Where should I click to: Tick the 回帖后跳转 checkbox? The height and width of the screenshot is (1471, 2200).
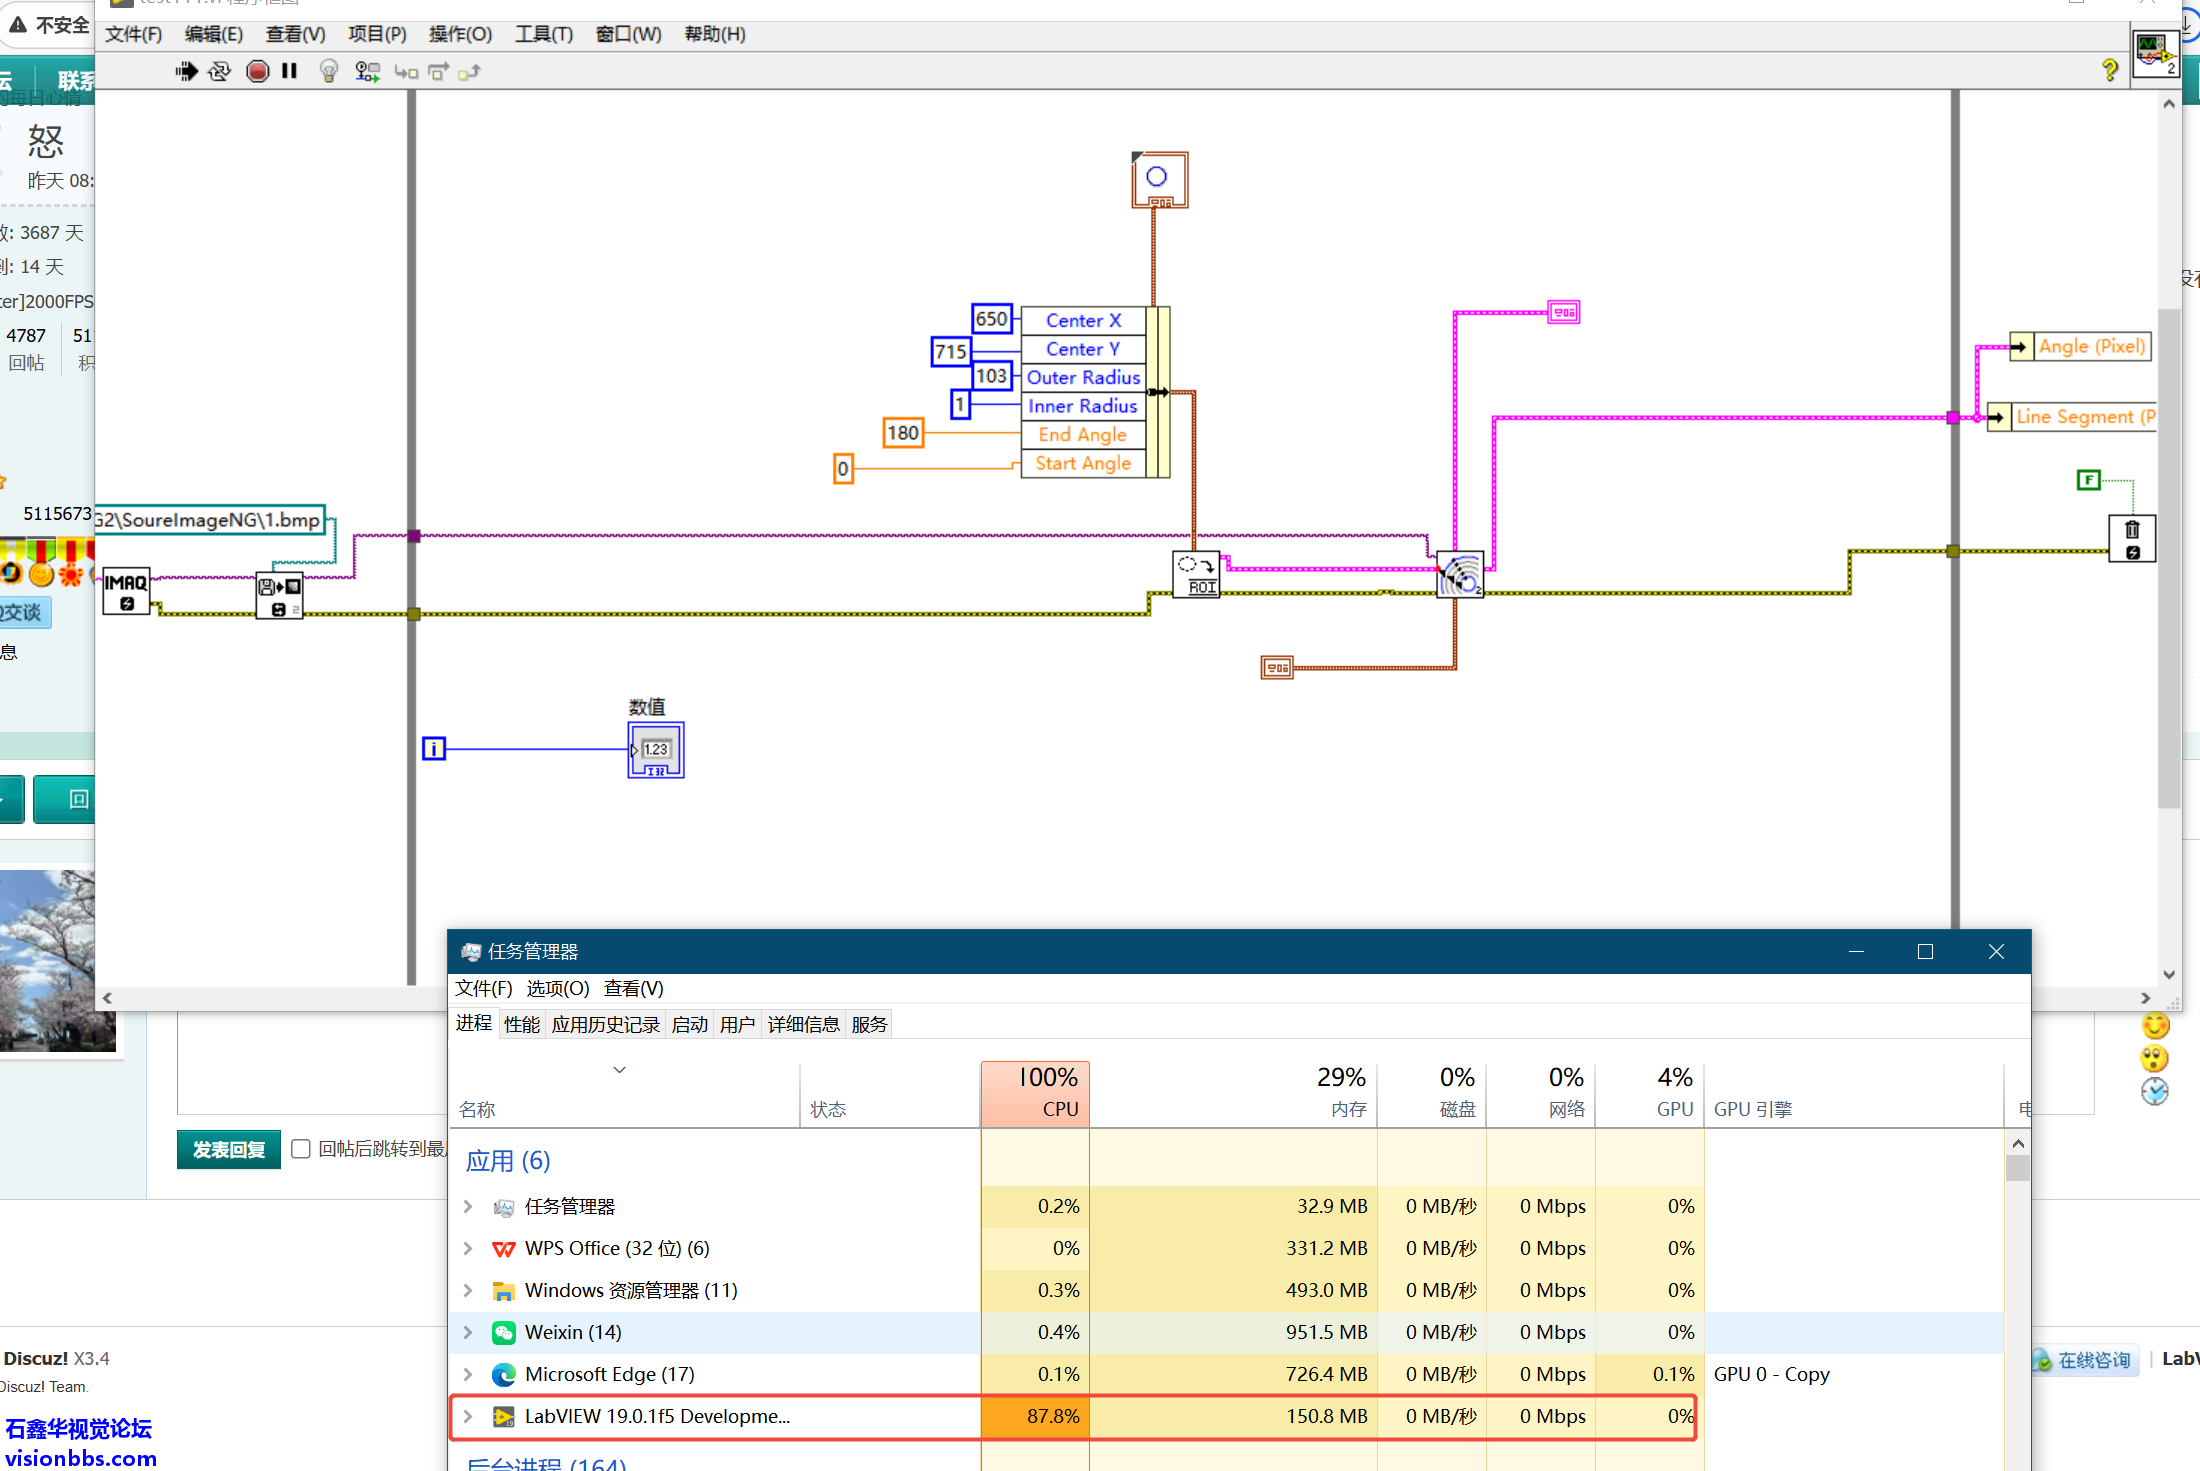tap(301, 1149)
